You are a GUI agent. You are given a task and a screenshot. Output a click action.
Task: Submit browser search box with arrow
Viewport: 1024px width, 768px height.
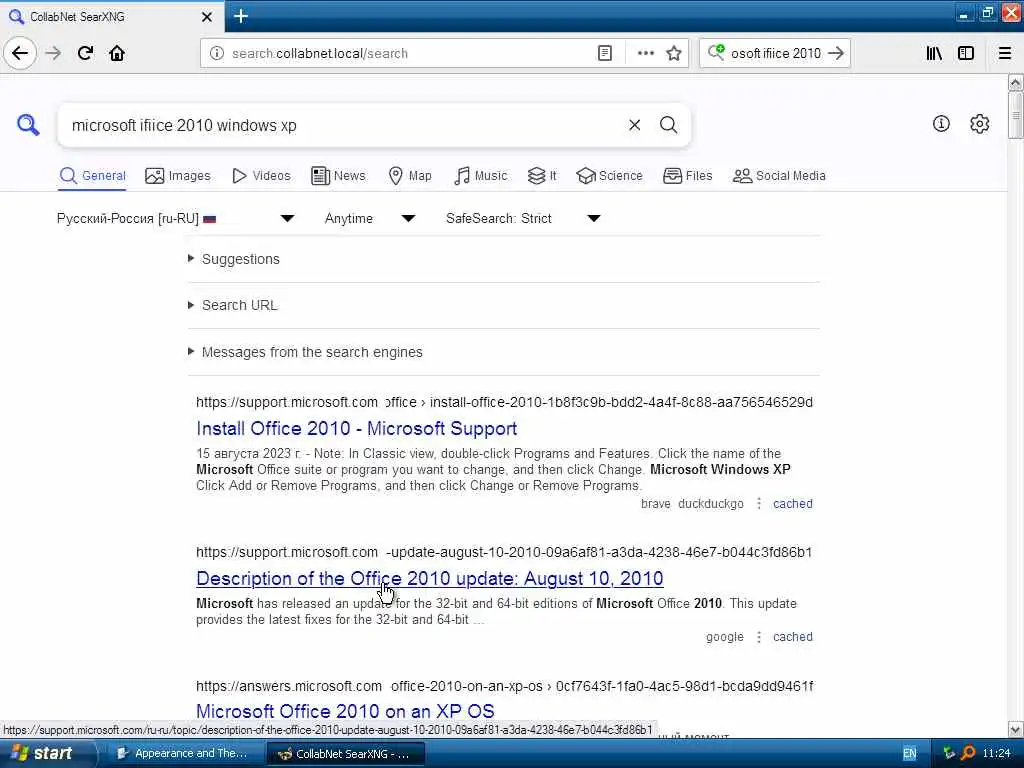tap(836, 53)
